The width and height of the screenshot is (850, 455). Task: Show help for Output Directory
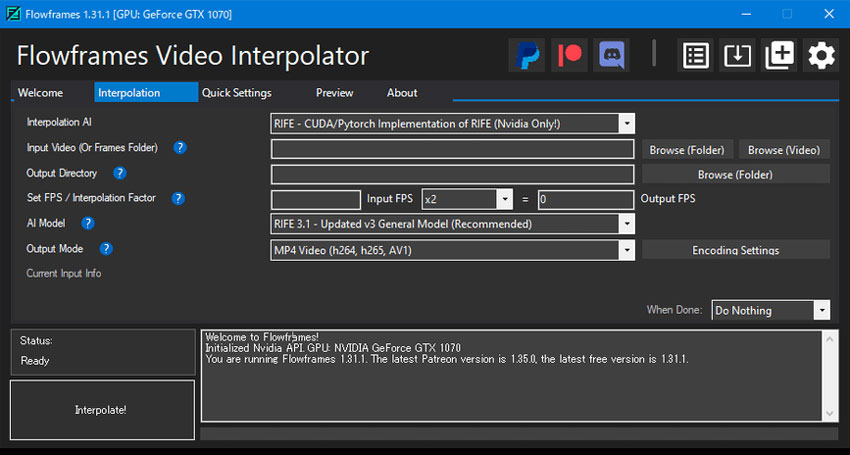click(x=120, y=173)
